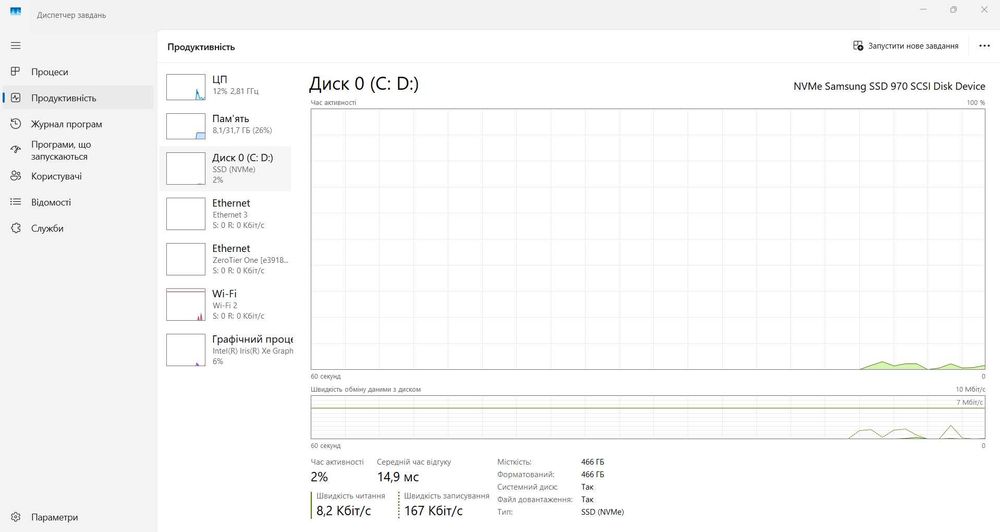This screenshot has width=1000, height=532.
Task: Open the Служби page
Action: pyautogui.click(x=78, y=228)
